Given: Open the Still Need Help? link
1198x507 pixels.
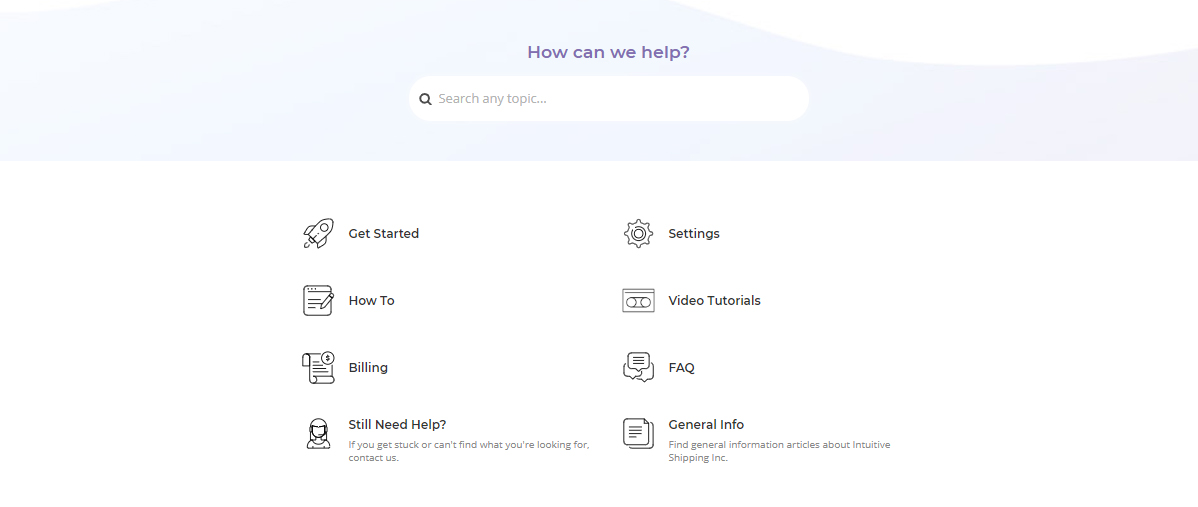Looking at the screenshot, I should [x=397, y=425].
